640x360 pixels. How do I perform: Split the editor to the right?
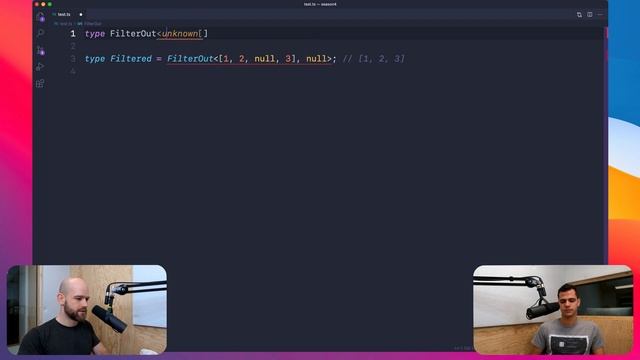click(x=590, y=15)
